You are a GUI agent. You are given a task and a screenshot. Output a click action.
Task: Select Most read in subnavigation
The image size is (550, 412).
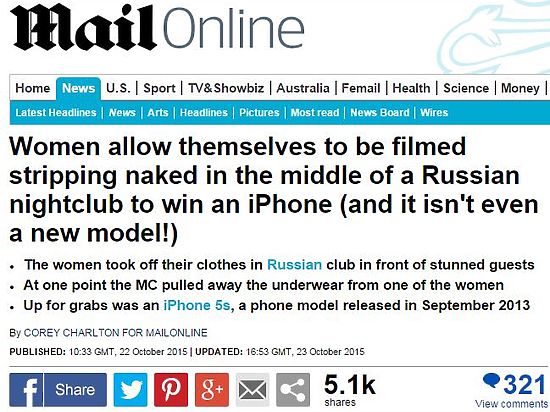315,112
